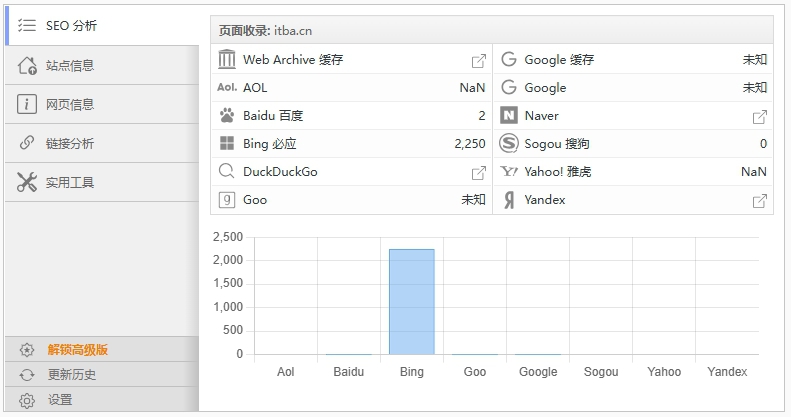Click the Bing bar in the chart

(412, 302)
